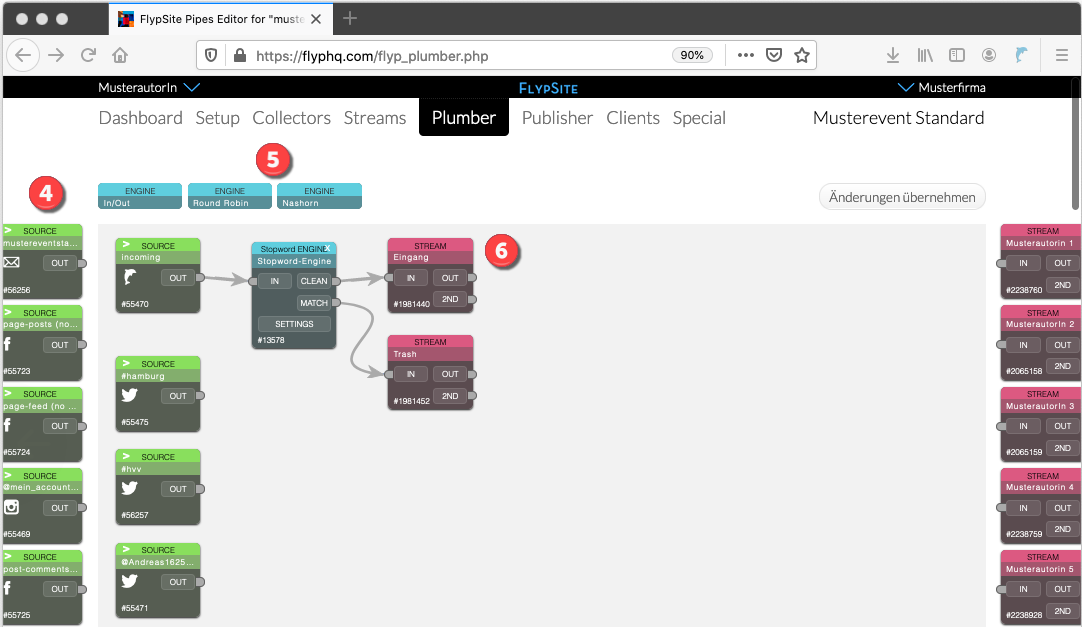Screen dimensions: 1082x627
Task: Click IN on the Eingang stream
Action: pyautogui.click(x=411, y=278)
